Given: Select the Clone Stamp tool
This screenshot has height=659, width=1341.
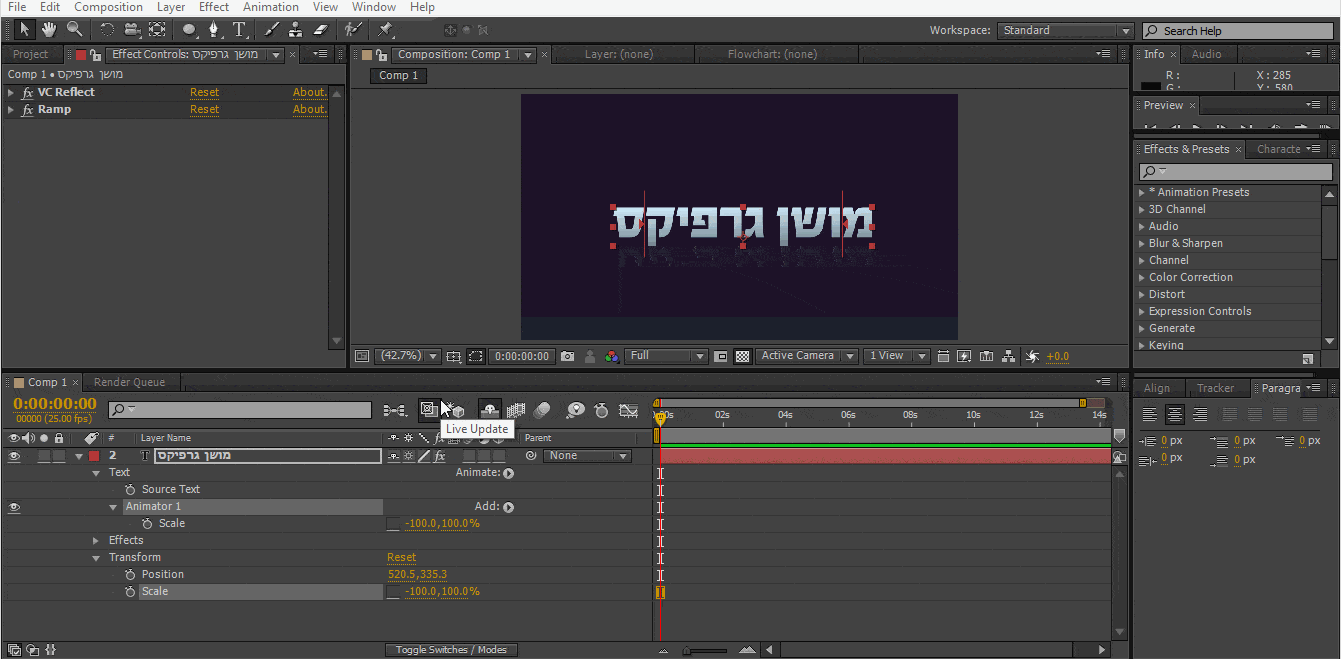Looking at the screenshot, I should 295,30.
